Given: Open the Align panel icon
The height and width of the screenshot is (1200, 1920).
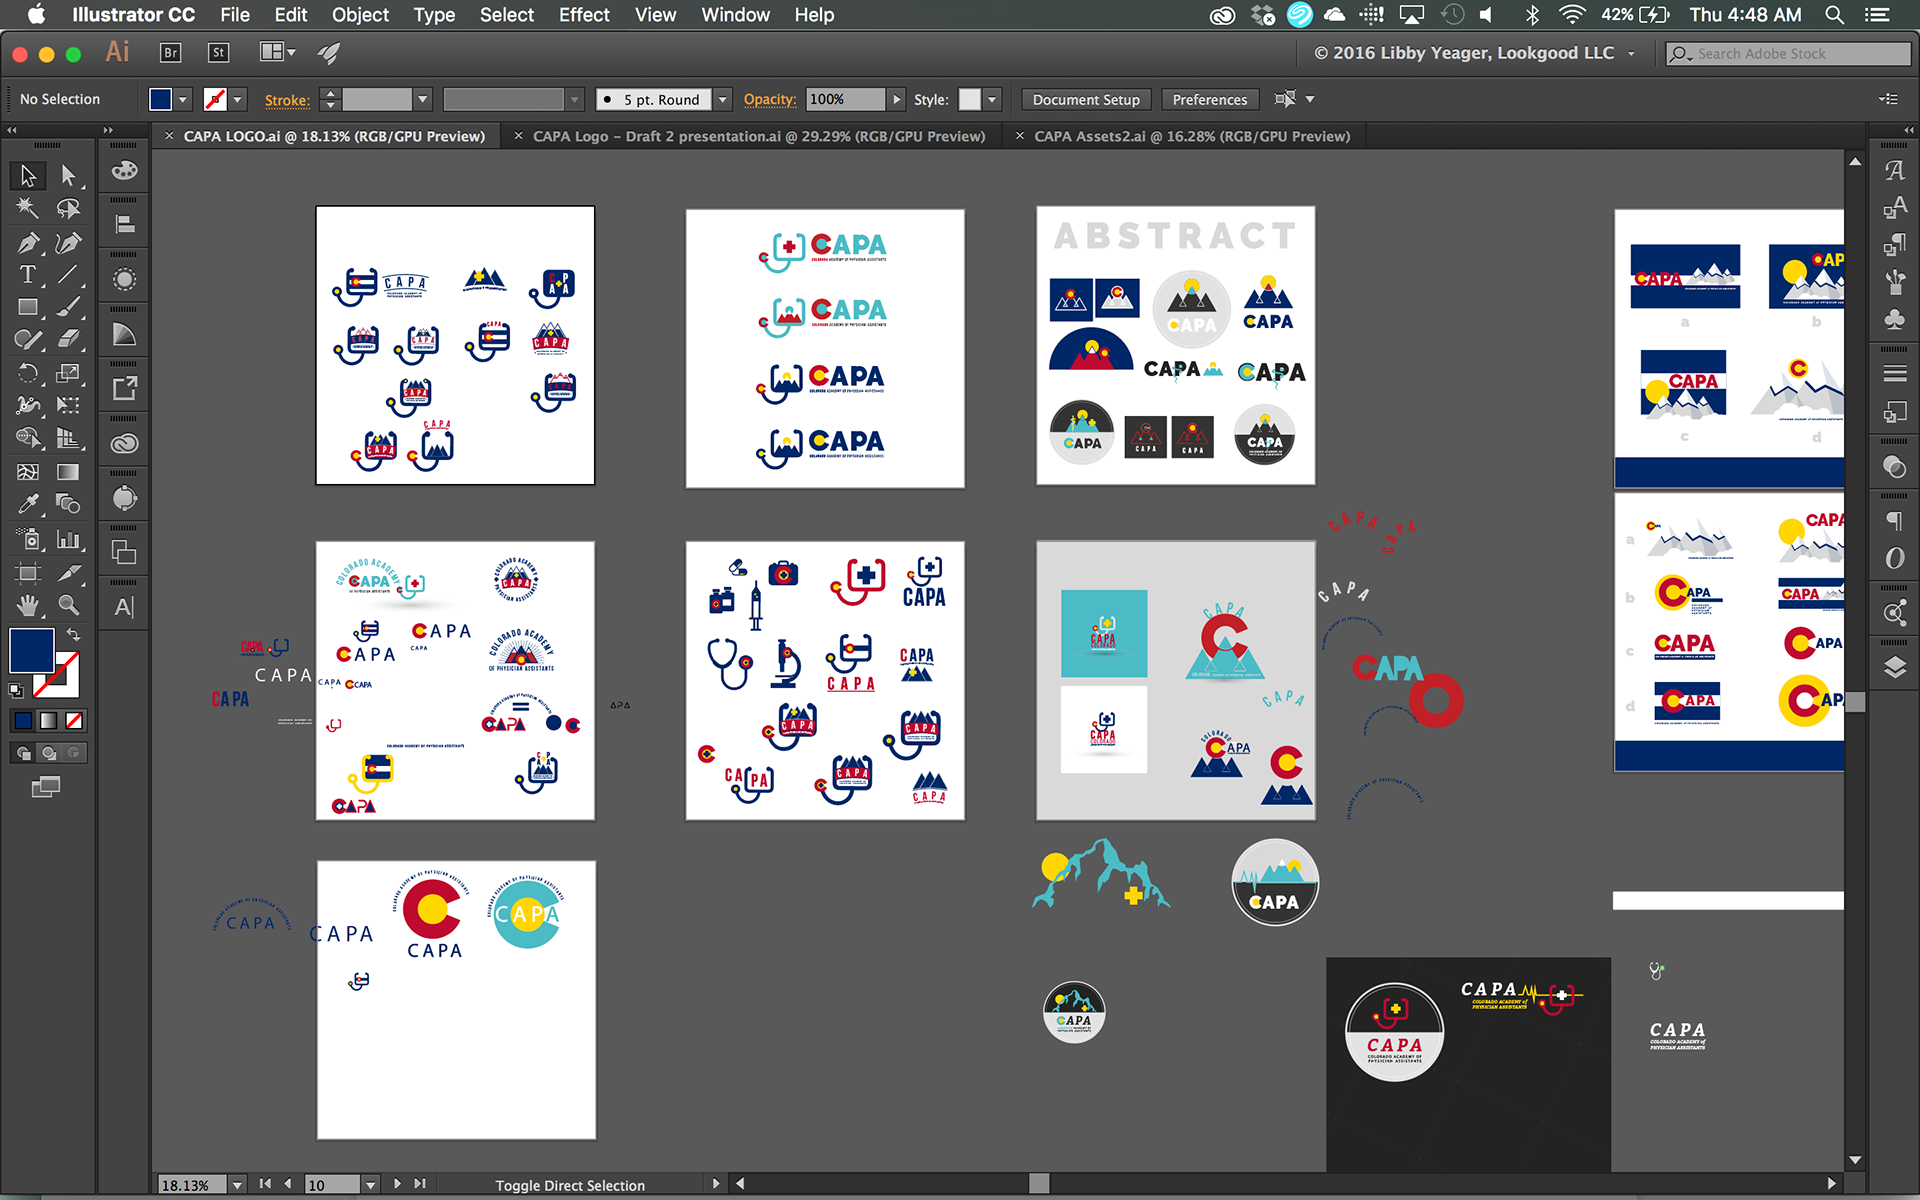Looking at the screenshot, I should pyautogui.click(x=124, y=225).
